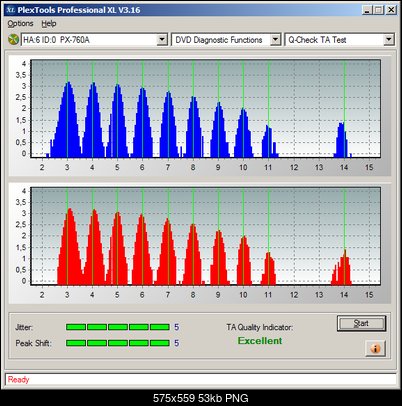Click the Jitter green level bar
Image resolution: width=402 pixels, height=406 pixels.
click(x=118, y=327)
